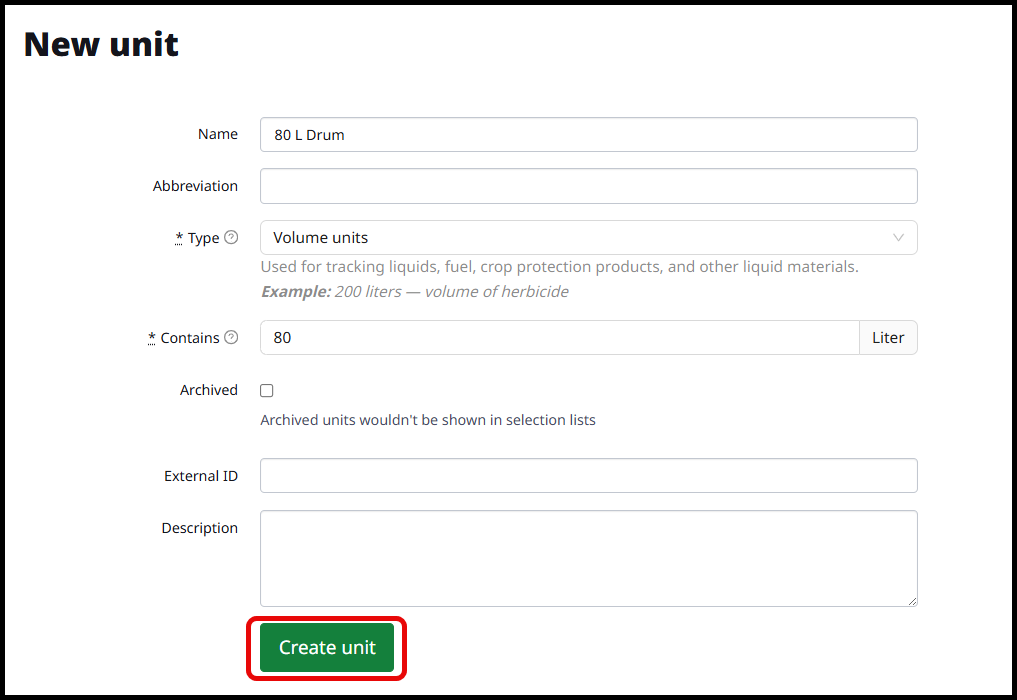Image resolution: width=1017 pixels, height=700 pixels.
Task: Click the help icon beside Contains
Action: point(231,338)
